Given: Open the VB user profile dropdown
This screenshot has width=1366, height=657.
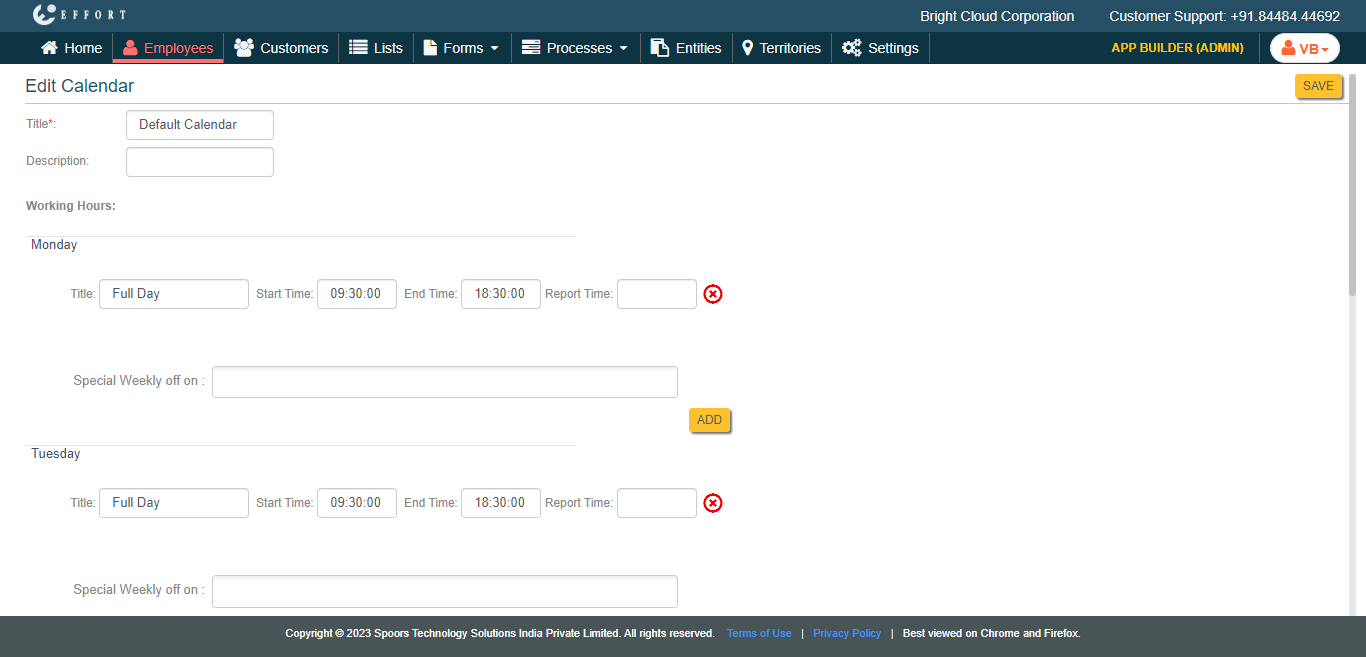Looking at the screenshot, I should [x=1304, y=48].
